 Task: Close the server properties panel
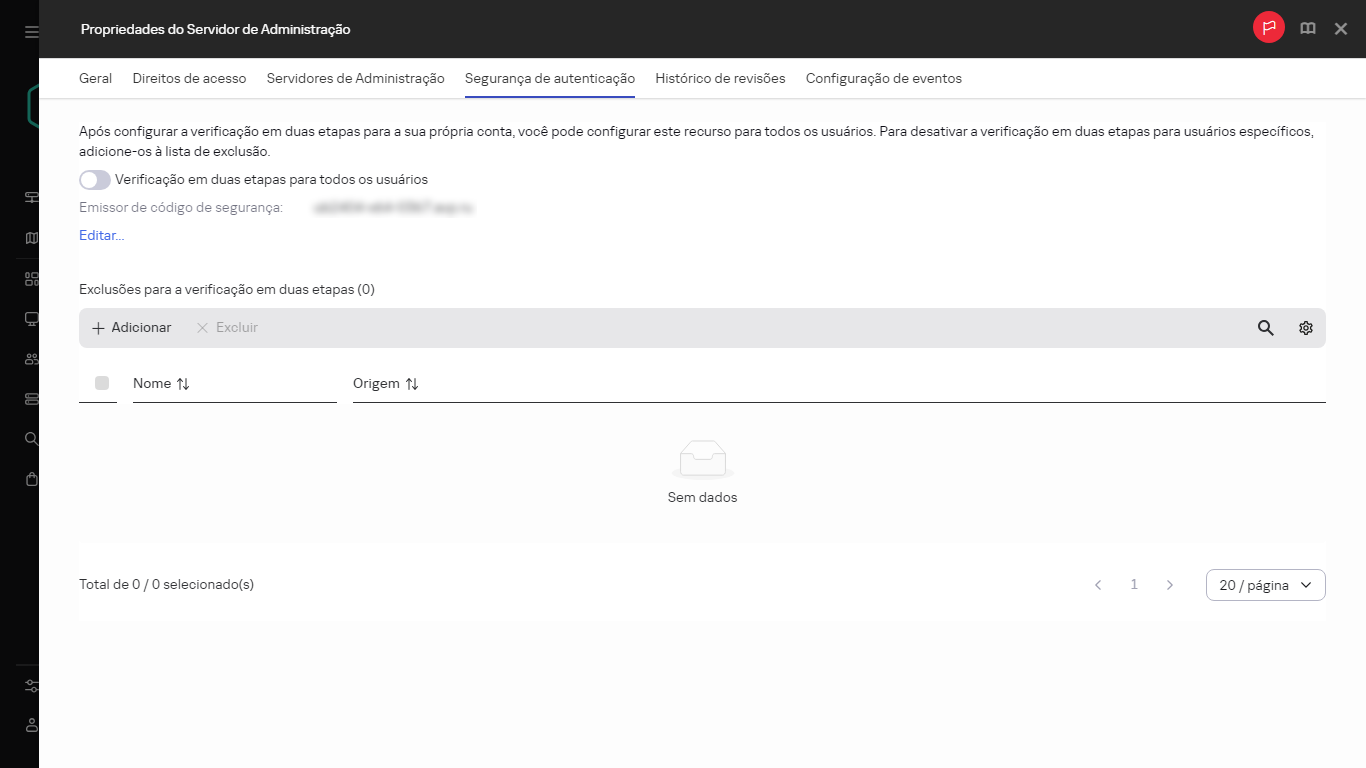tap(1341, 29)
